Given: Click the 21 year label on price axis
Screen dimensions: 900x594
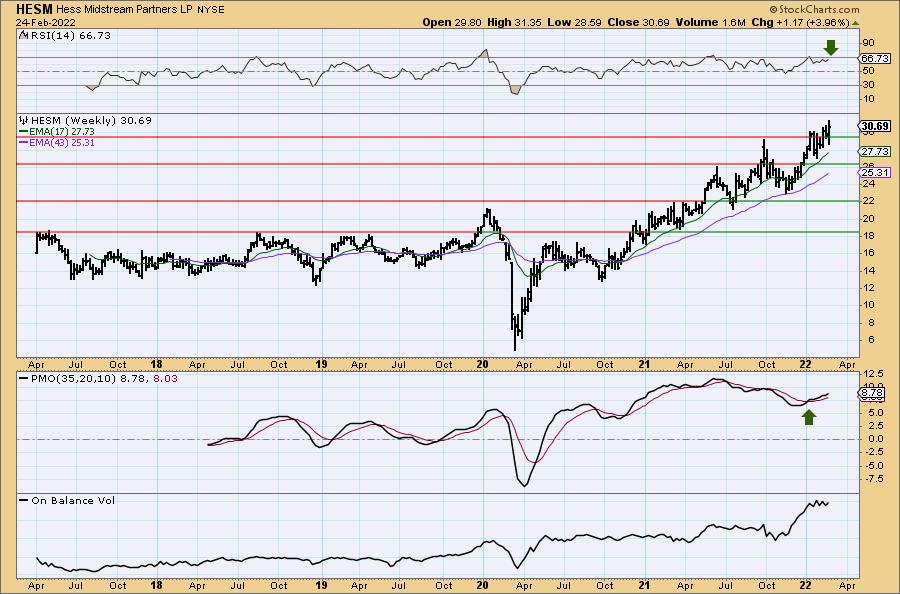Looking at the screenshot, I should click(645, 364).
